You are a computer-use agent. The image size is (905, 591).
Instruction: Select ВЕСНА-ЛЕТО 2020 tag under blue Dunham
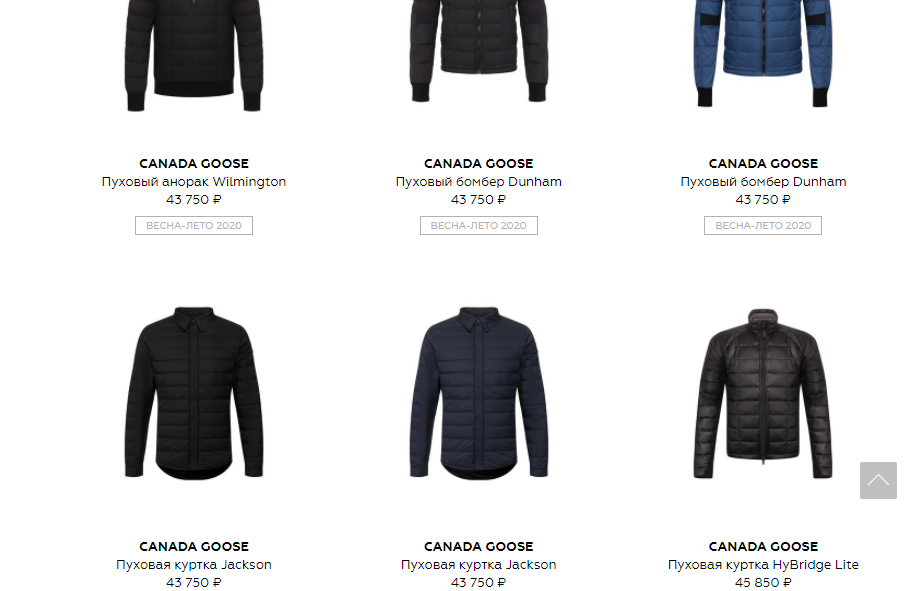tap(763, 226)
